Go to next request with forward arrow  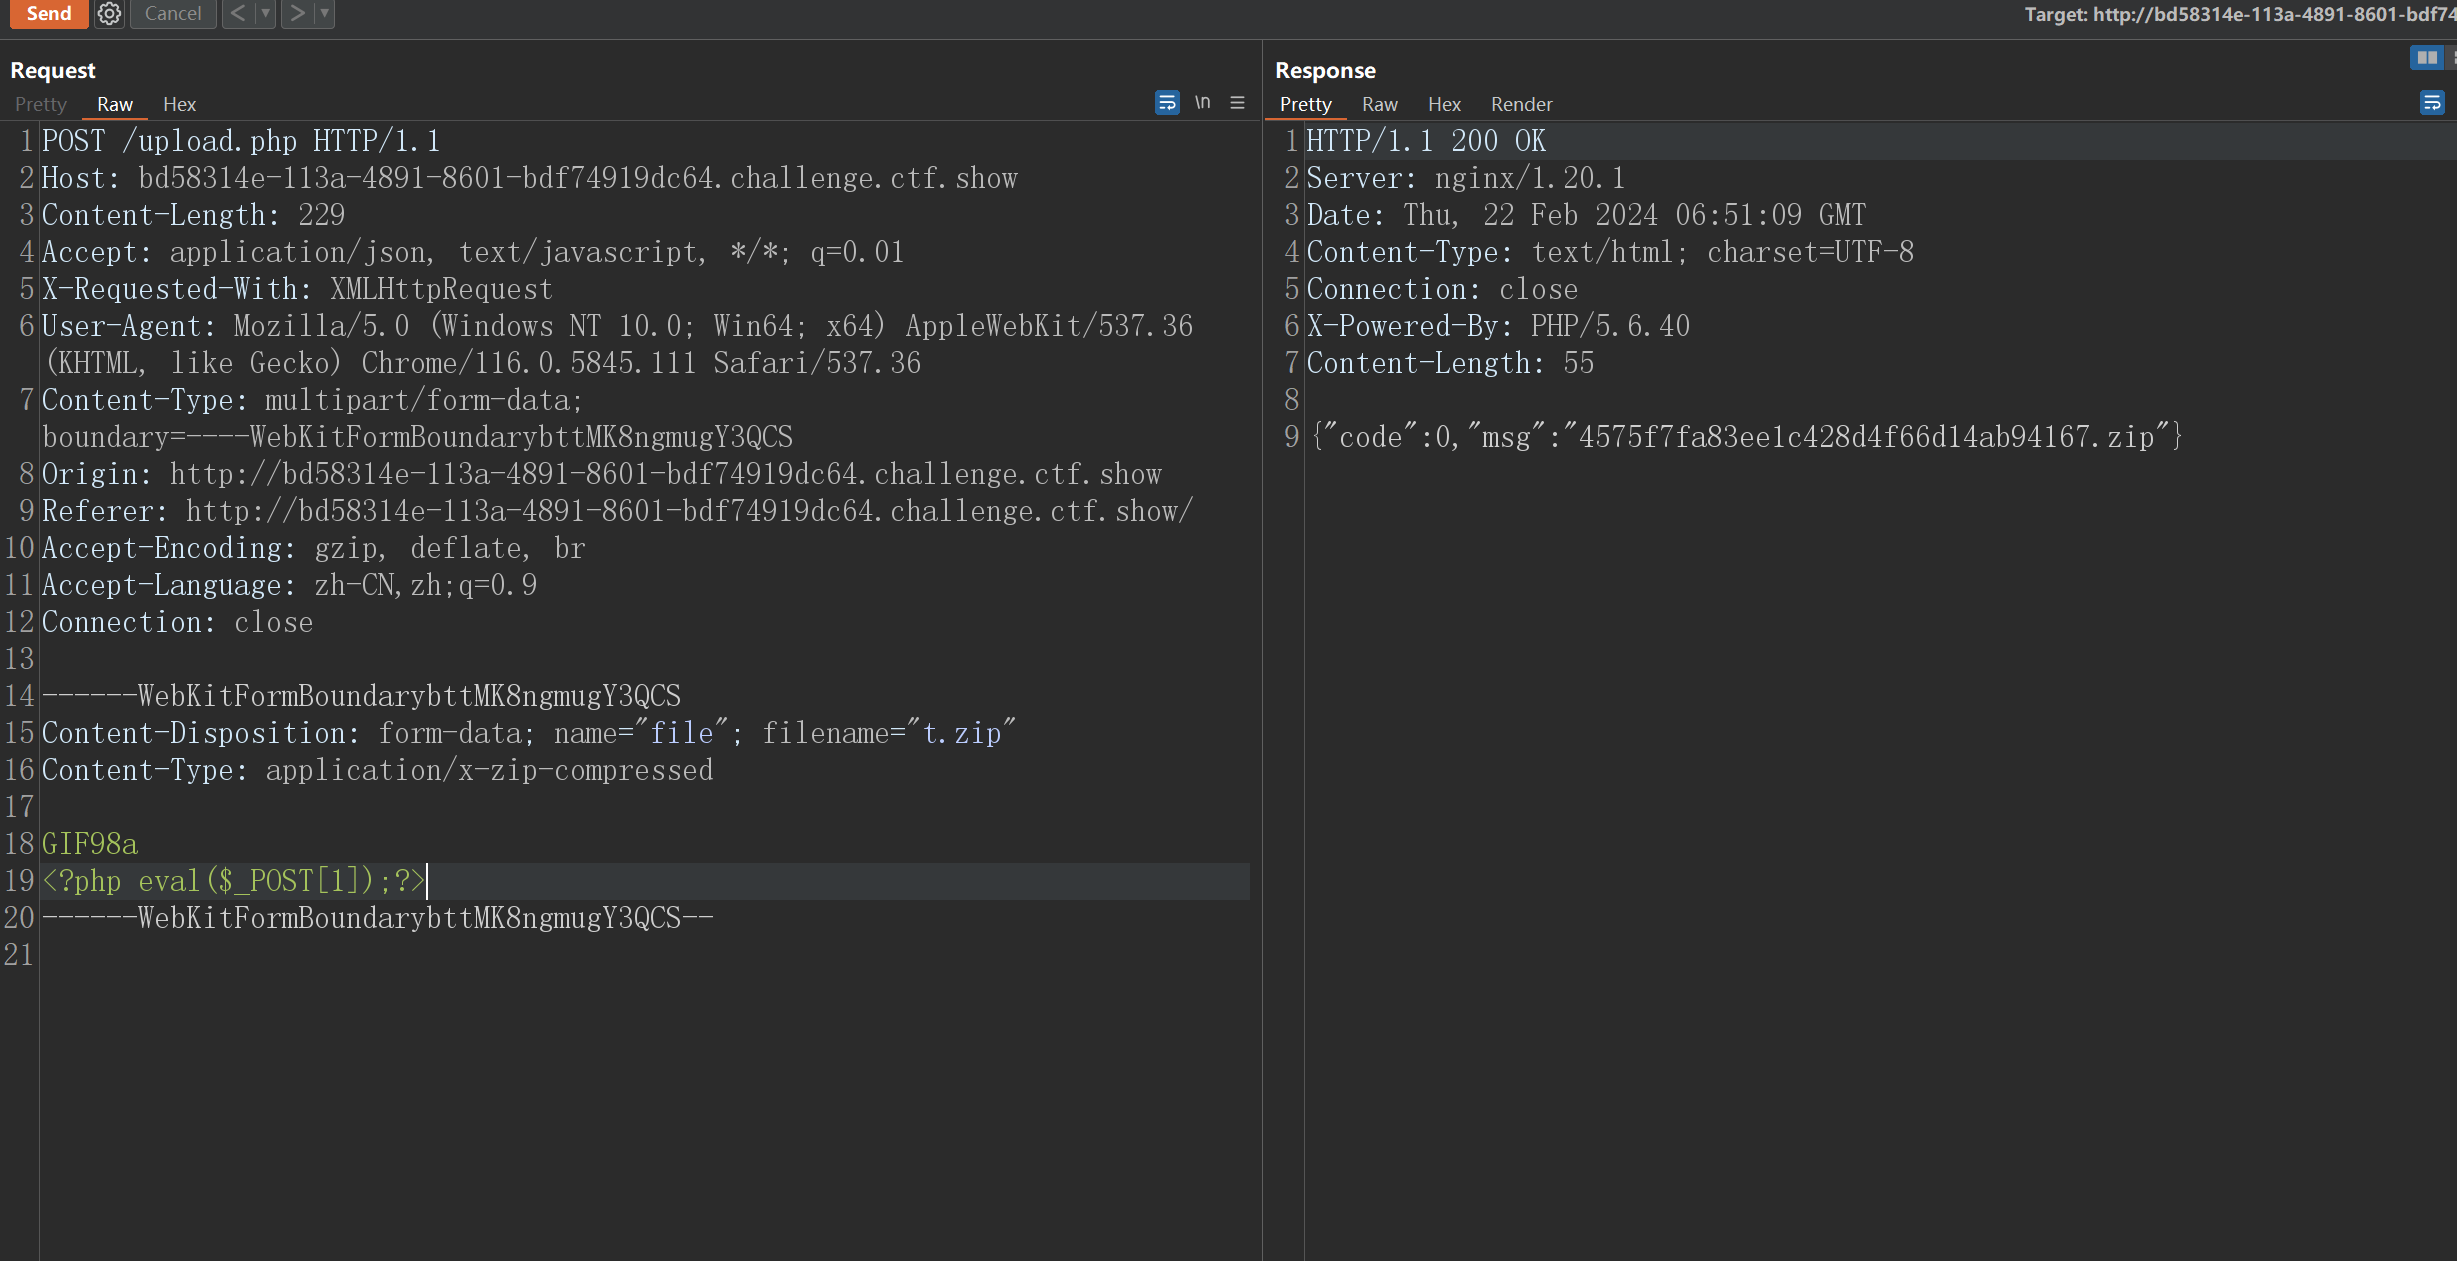(297, 14)
